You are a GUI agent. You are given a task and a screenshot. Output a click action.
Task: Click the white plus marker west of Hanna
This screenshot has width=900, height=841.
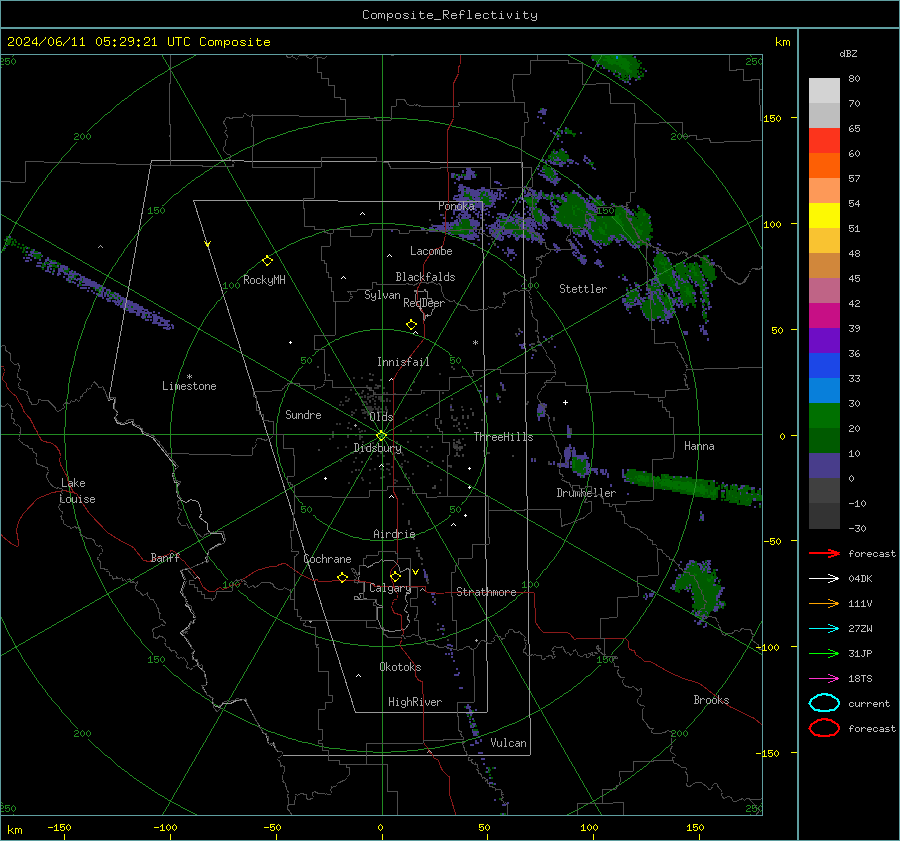(x=565, y=402)
